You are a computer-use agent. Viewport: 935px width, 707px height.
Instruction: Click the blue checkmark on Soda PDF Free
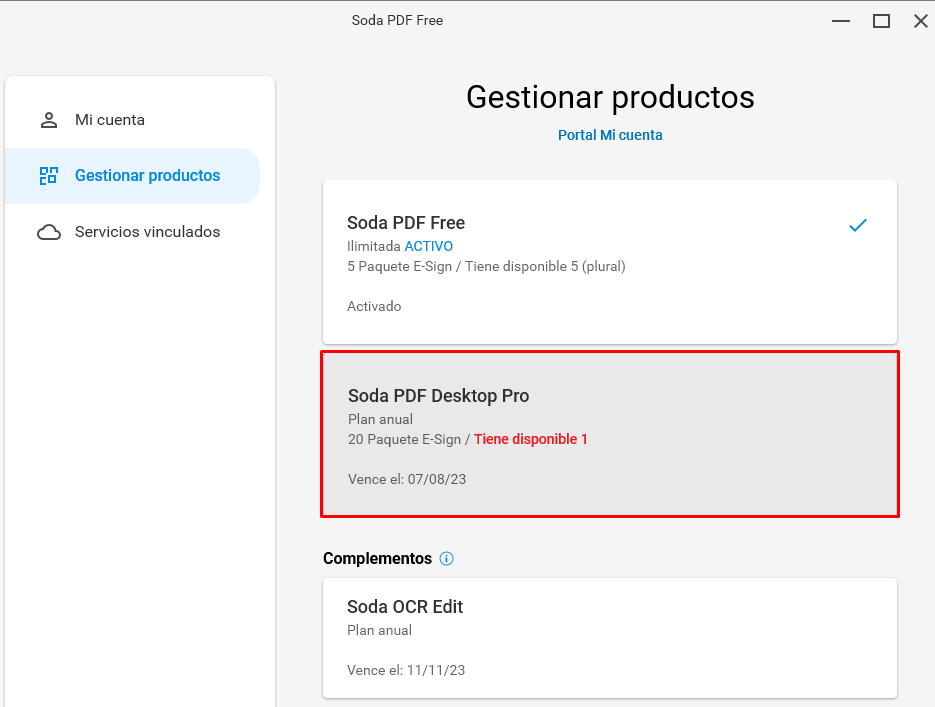pos(857,225)
